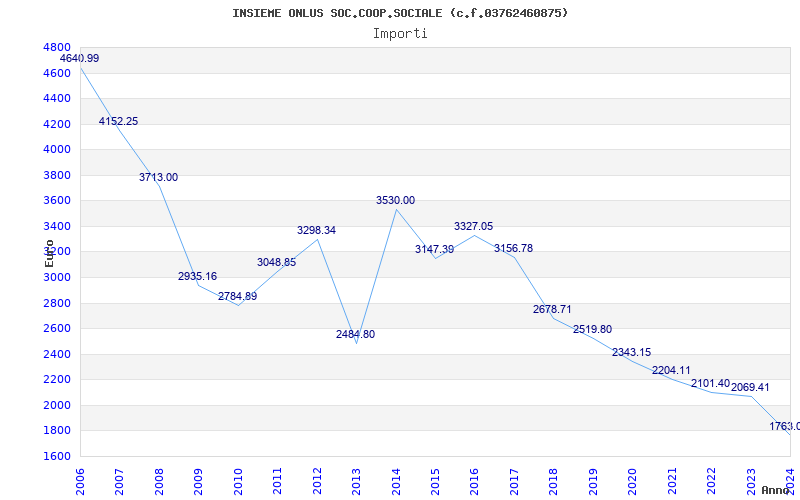
Task: Click the 2007 x-axis year label
Action: (x=119, y=482)
